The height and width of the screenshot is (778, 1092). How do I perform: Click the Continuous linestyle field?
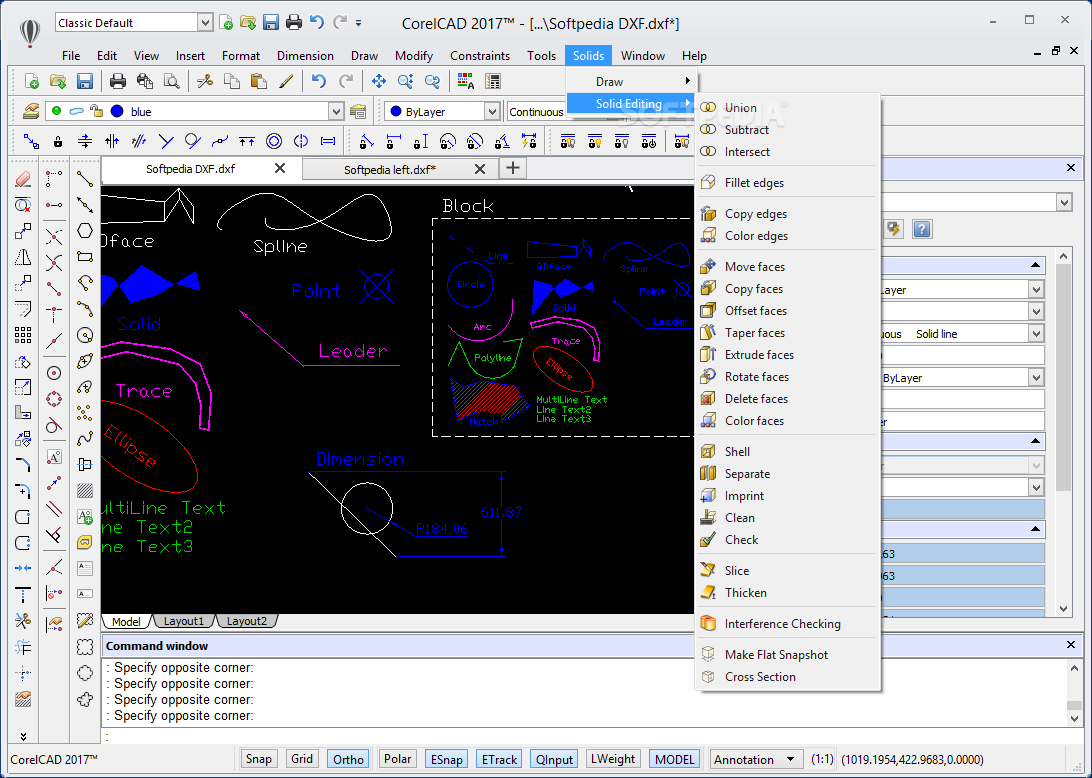point(536,111)
